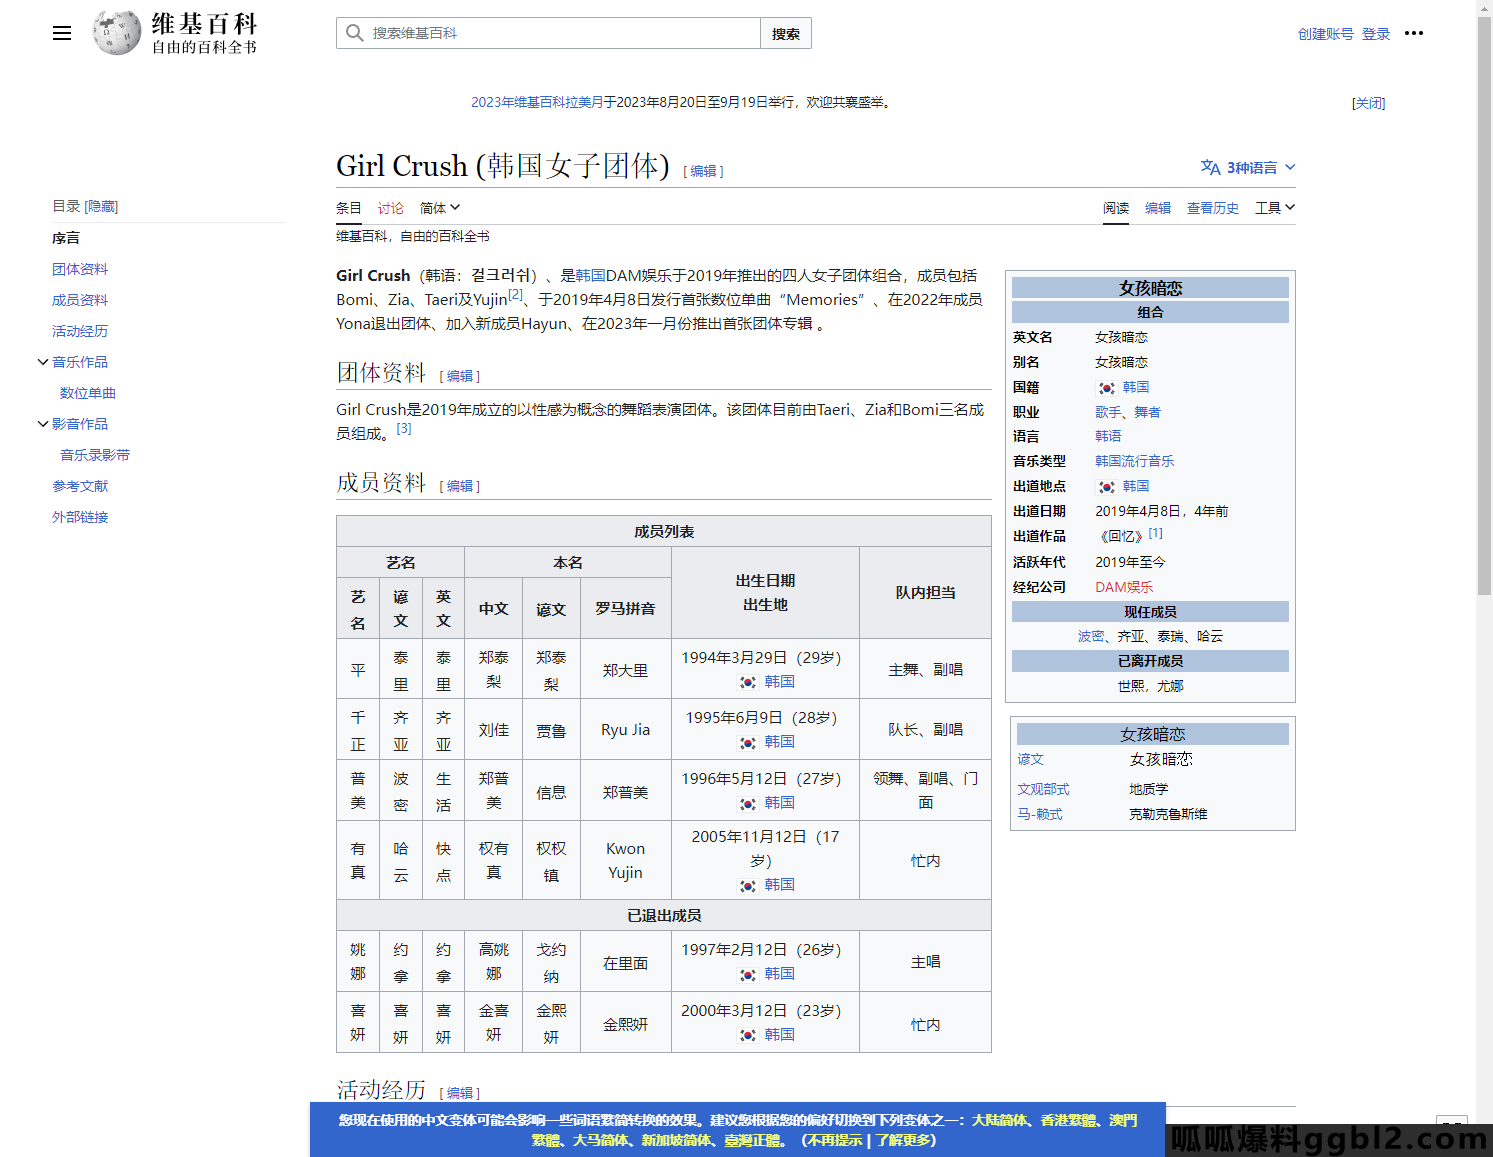Click the Wikipedia globe logo
The image size is (1493, 1157).
click(117, 33)
